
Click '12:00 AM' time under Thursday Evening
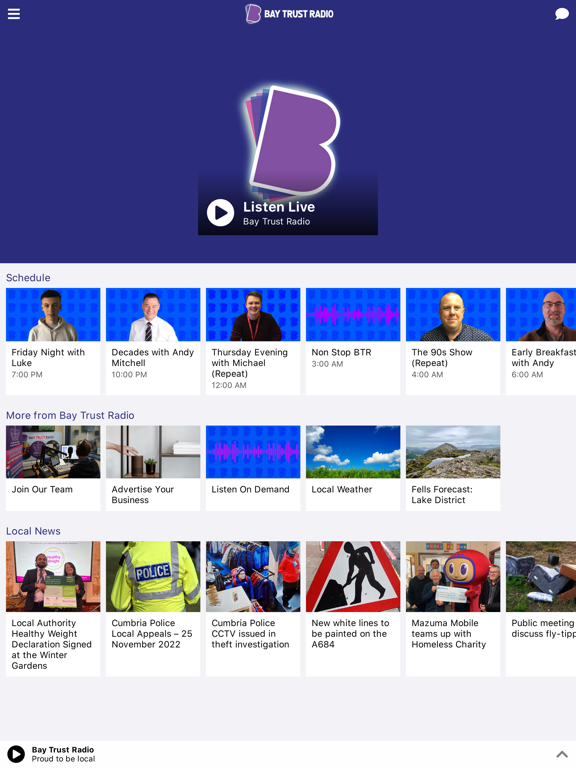[229, 385]
